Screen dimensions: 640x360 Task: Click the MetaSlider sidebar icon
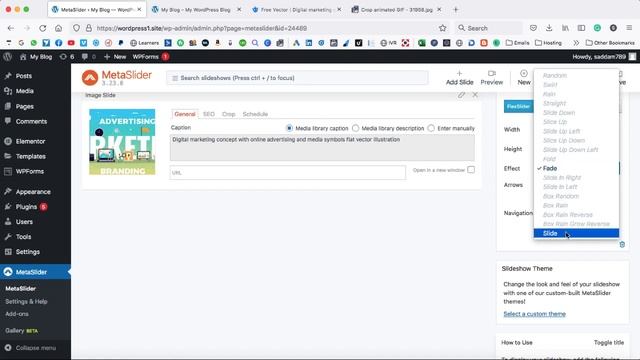[8, 272]
